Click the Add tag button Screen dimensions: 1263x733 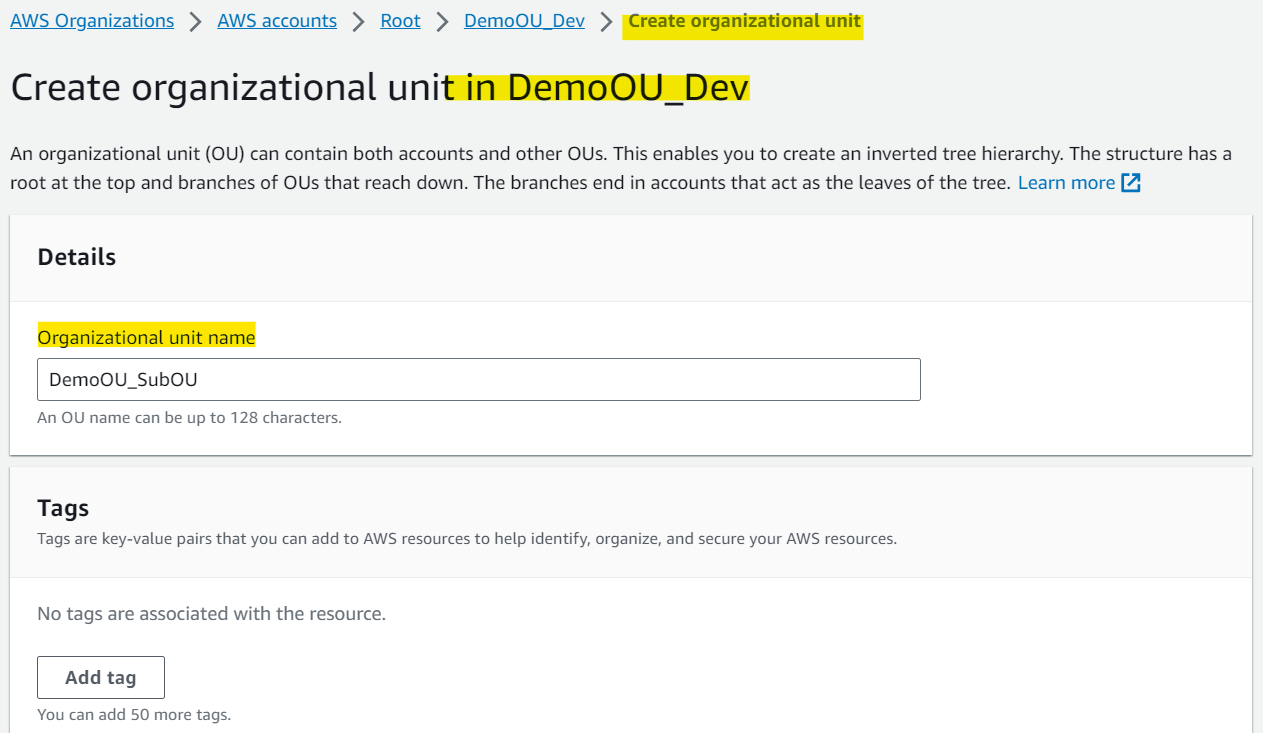pos(101,677)
